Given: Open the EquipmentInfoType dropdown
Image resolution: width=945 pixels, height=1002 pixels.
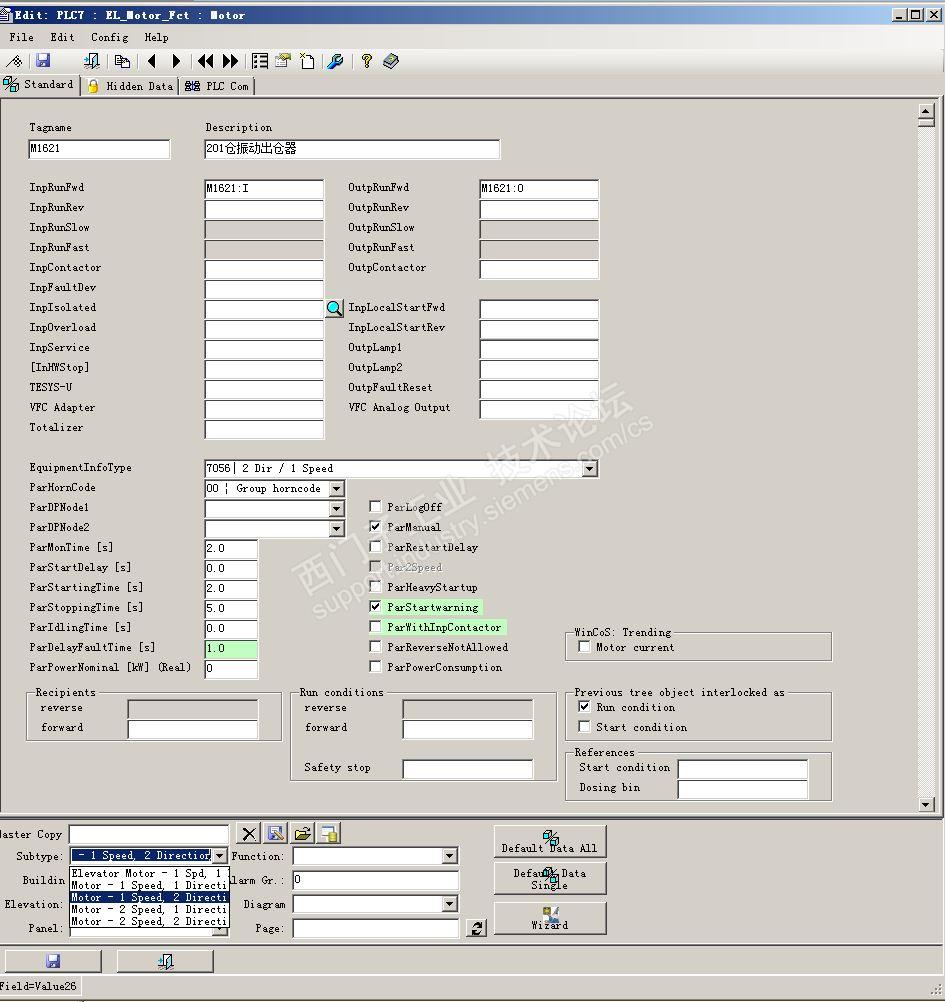Looking at the screenshot, I should point(590,468).
